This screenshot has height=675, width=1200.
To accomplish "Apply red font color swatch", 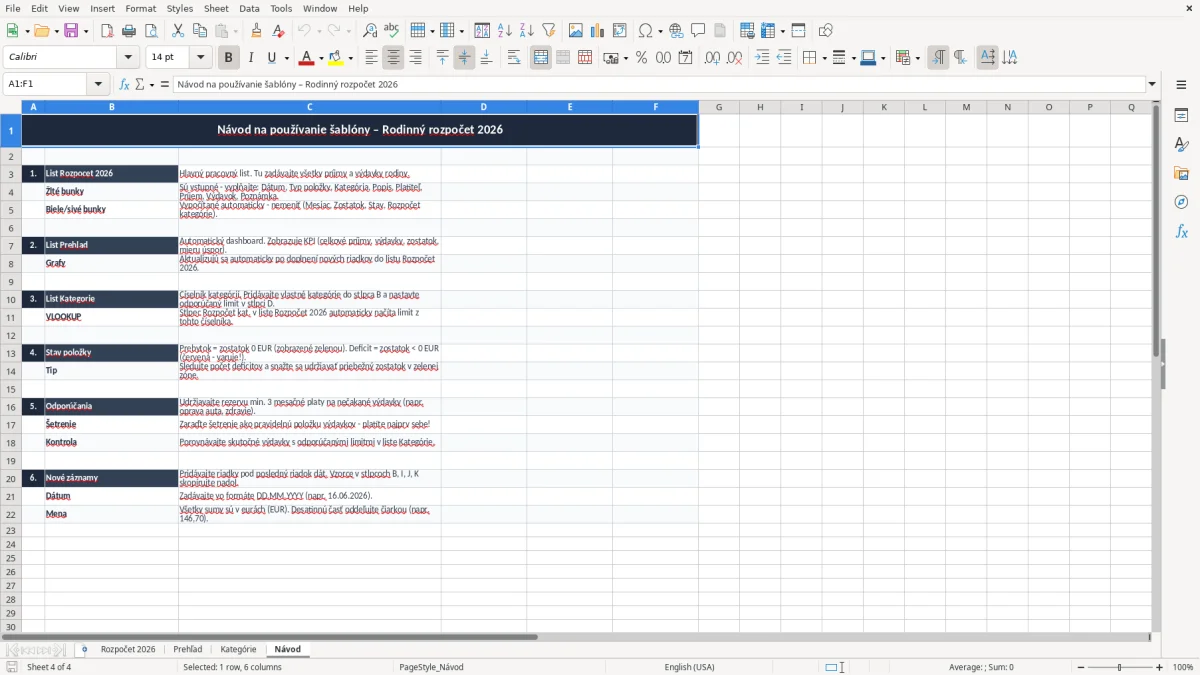I will coord(306,58).
